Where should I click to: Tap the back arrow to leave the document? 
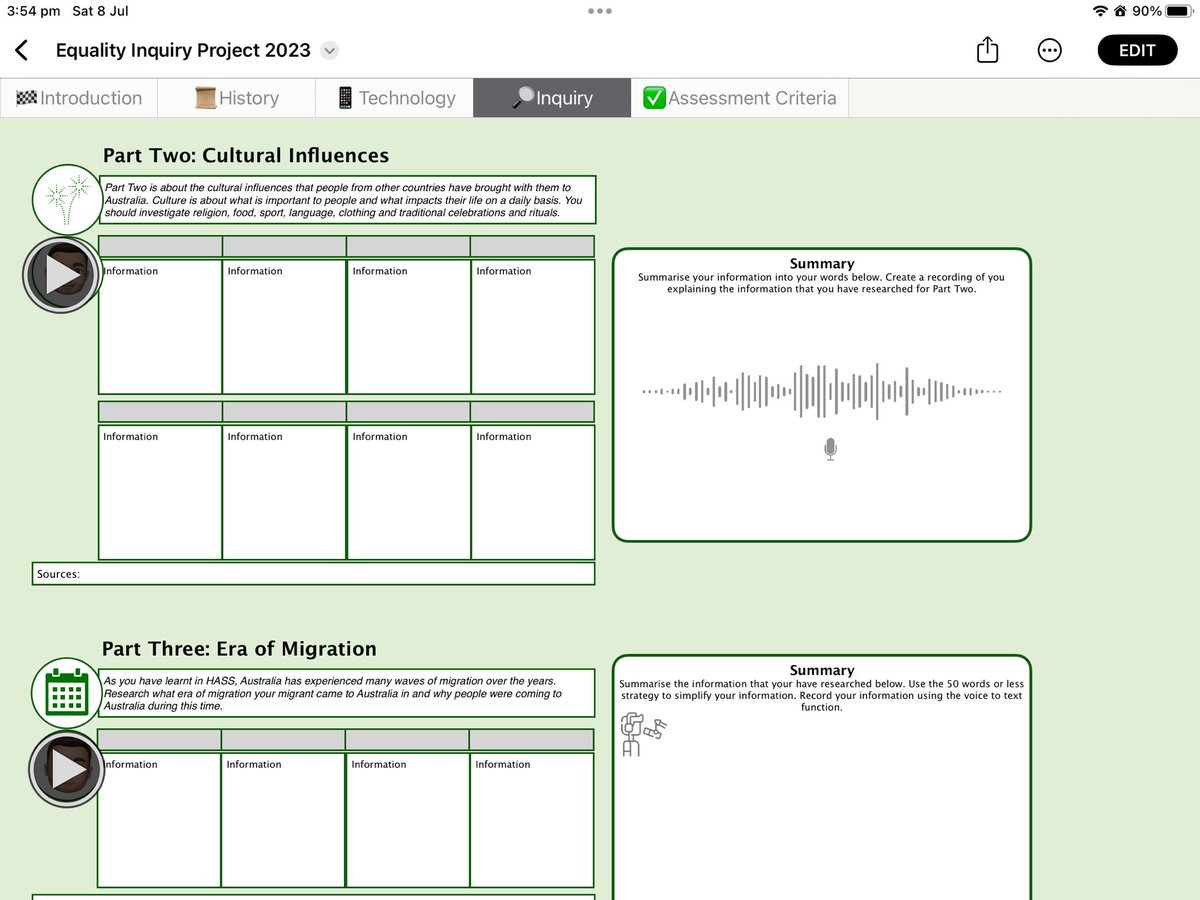pyautogui.click(x=22, y=50)
